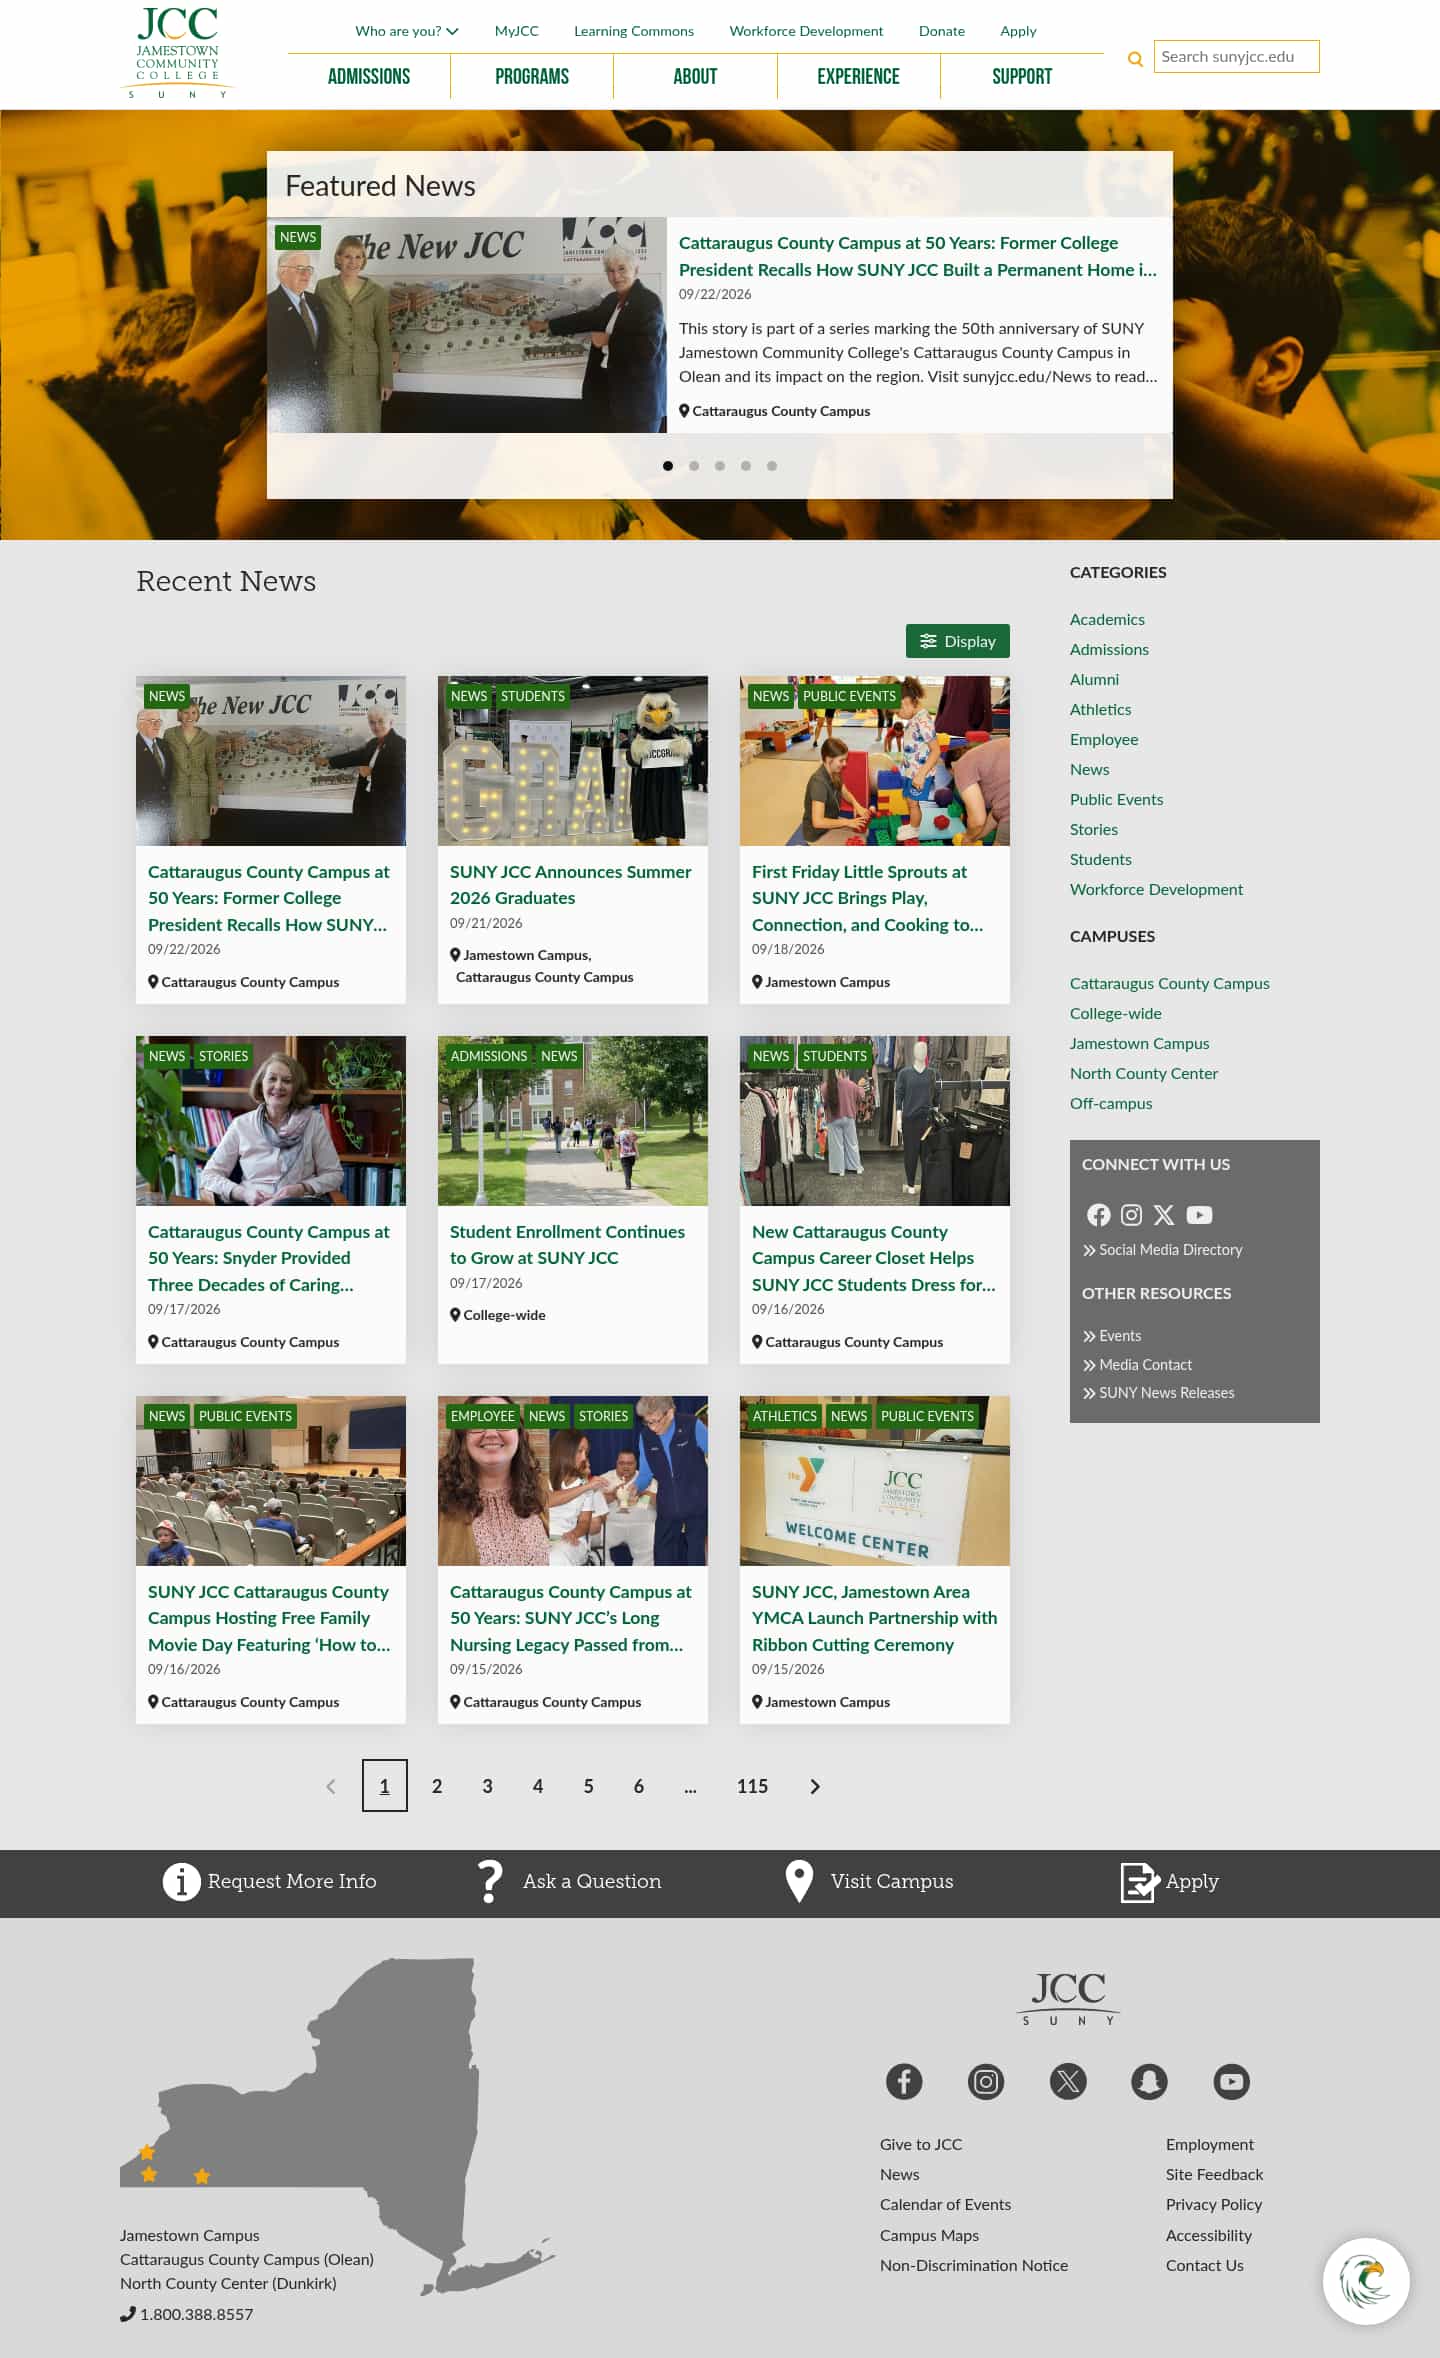
Task: Jump to page 115 of news
Action: pyautogui.click(x=753, y=1786)
